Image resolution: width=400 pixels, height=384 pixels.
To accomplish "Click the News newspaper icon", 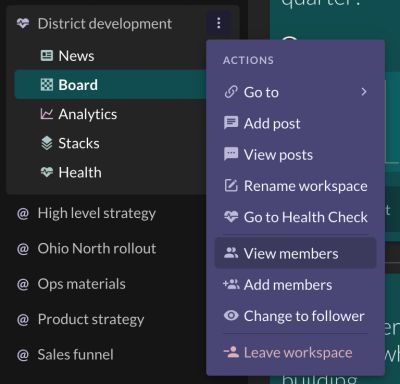I will click(47, 56).
